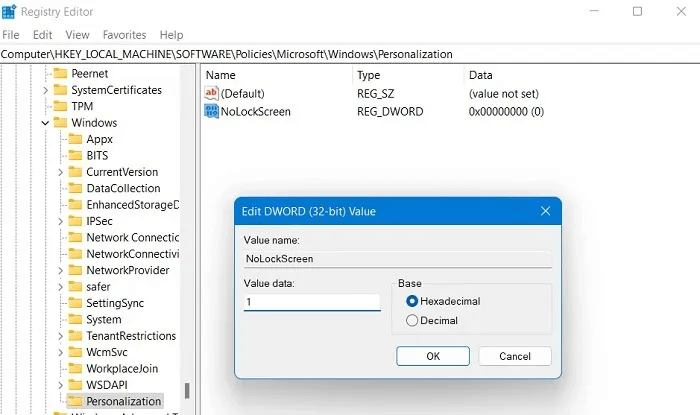Click the Registry Editor app icon in title bar
The image size is (700, 415).
(8, 12)
